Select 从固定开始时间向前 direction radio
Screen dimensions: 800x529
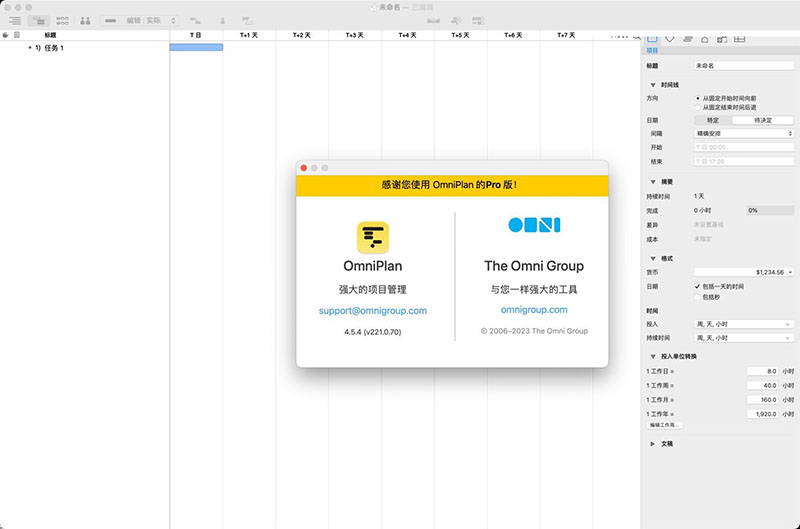pos(698,98)
